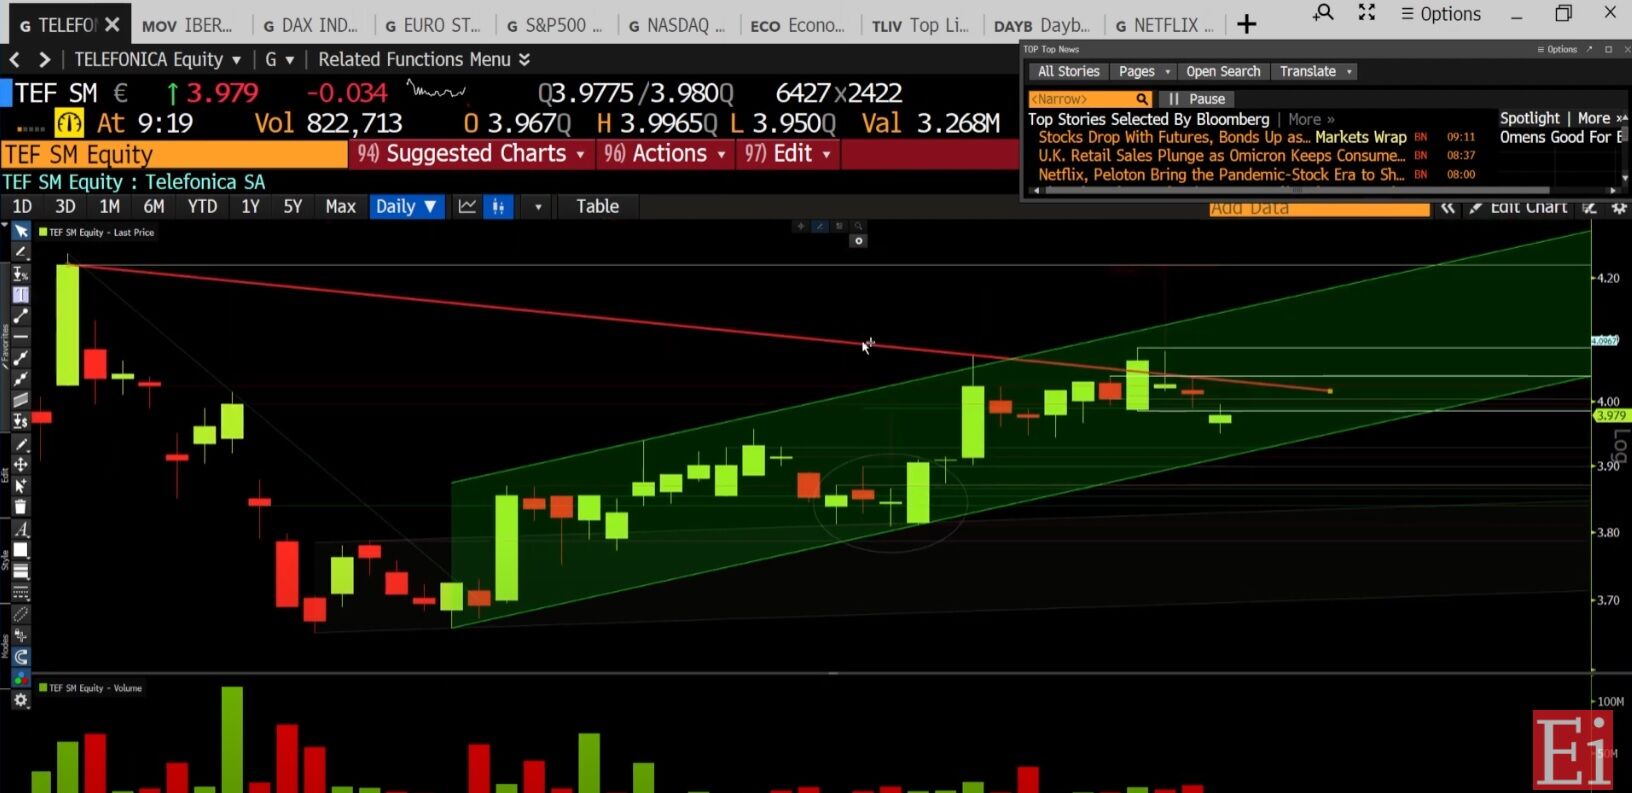Open the color mode circles icon

(20, 679)
